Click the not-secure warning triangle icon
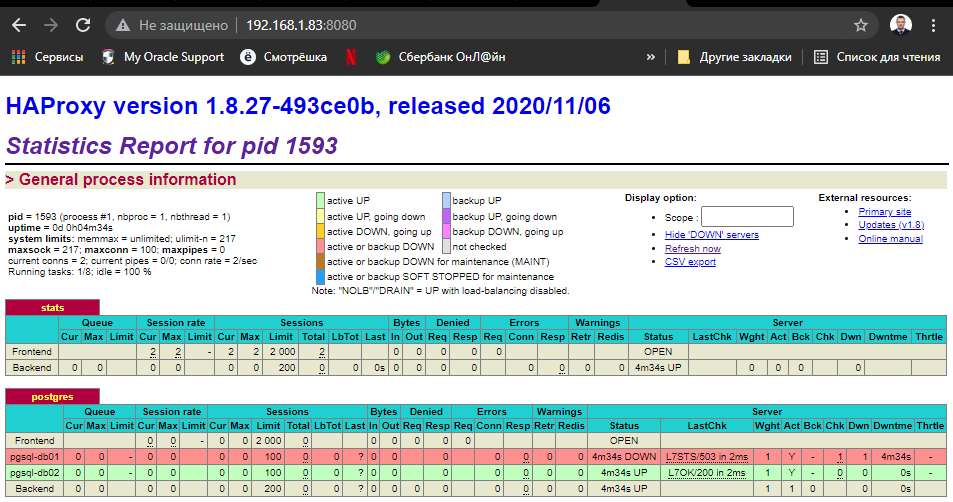Image resolution: width=953 pixels, height=502 pixels. coord(123,25)
